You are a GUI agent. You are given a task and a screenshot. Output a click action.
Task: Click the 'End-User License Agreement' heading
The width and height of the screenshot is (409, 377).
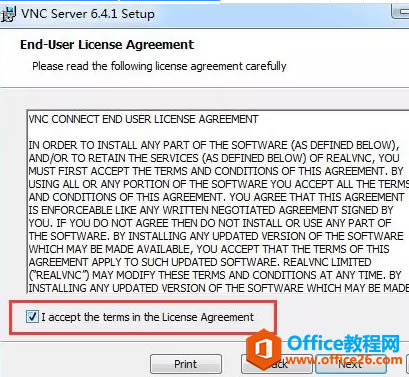click(x=107, y=45)
